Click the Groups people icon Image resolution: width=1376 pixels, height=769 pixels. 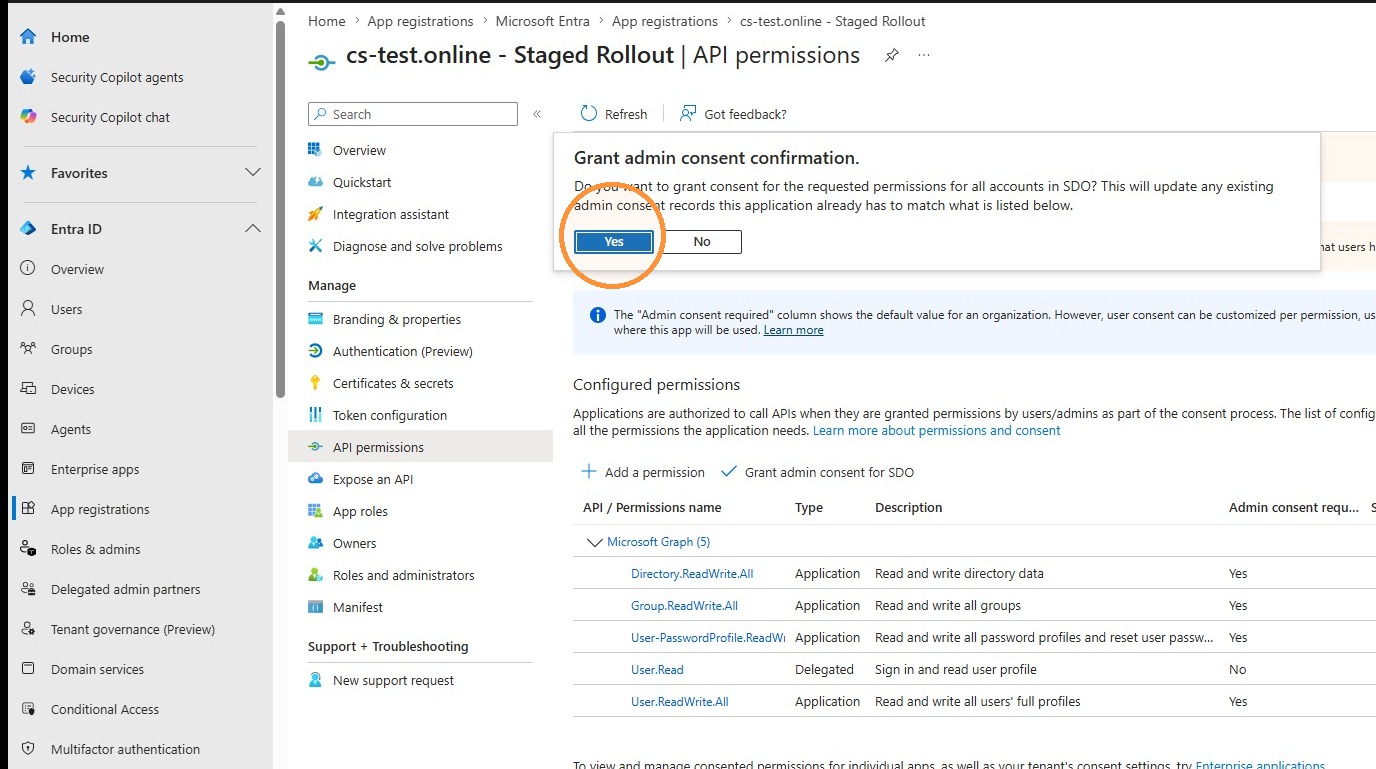pyautogui.click(x=28, y=349)
